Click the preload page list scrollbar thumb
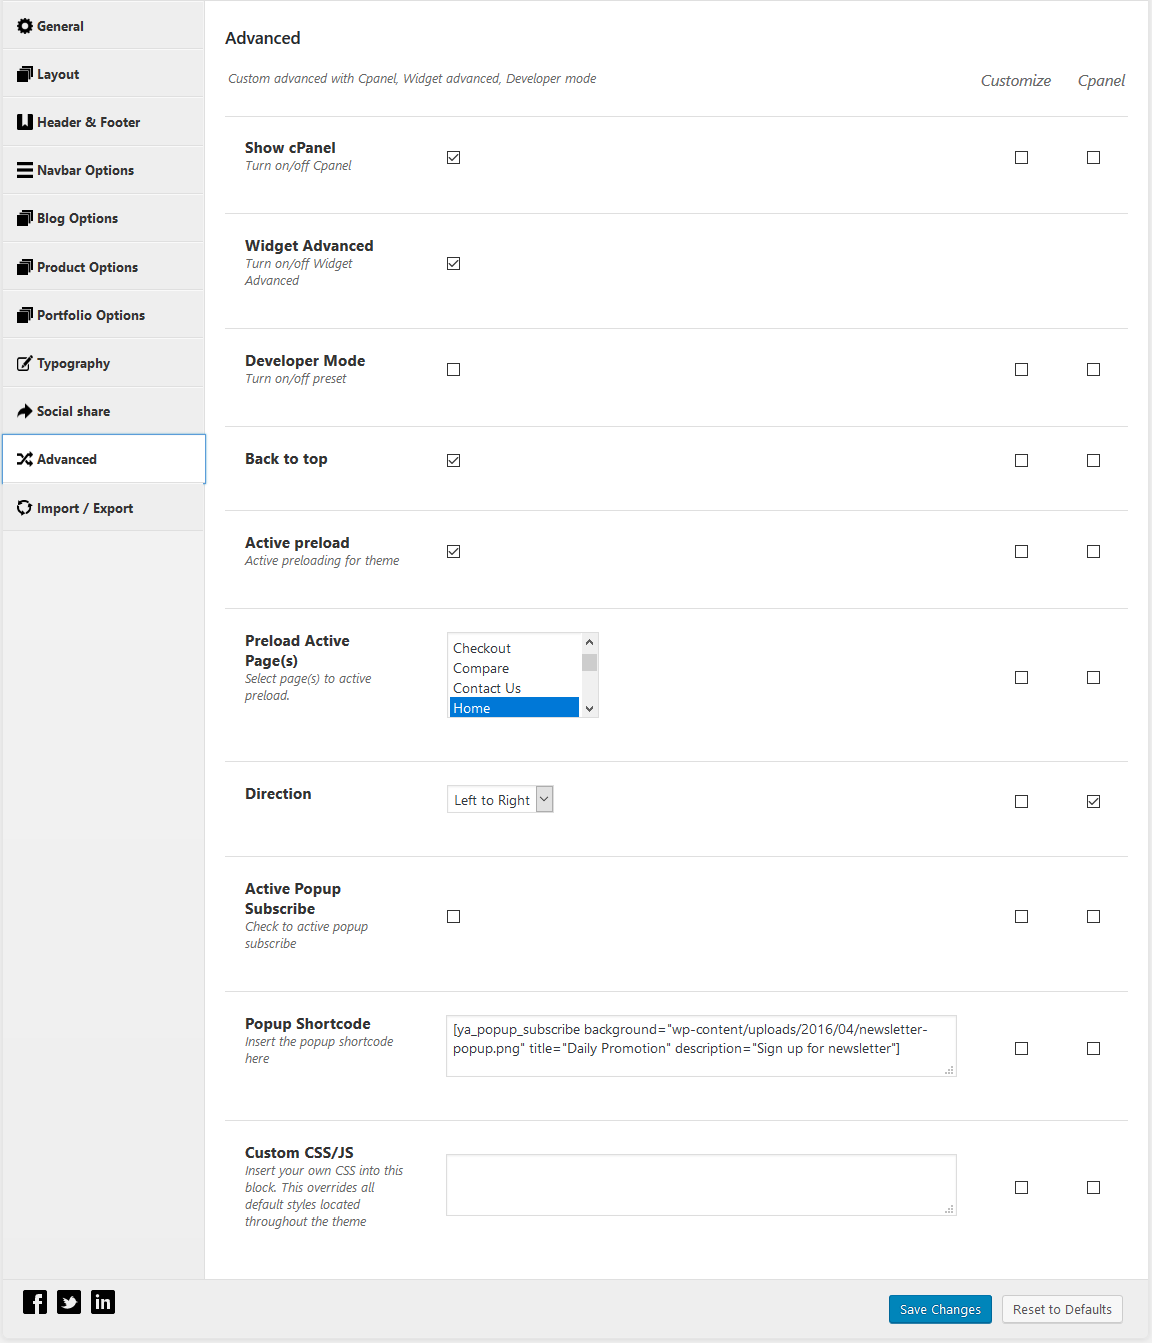Screen dimensions: 1152x1343 pos(589,662)
